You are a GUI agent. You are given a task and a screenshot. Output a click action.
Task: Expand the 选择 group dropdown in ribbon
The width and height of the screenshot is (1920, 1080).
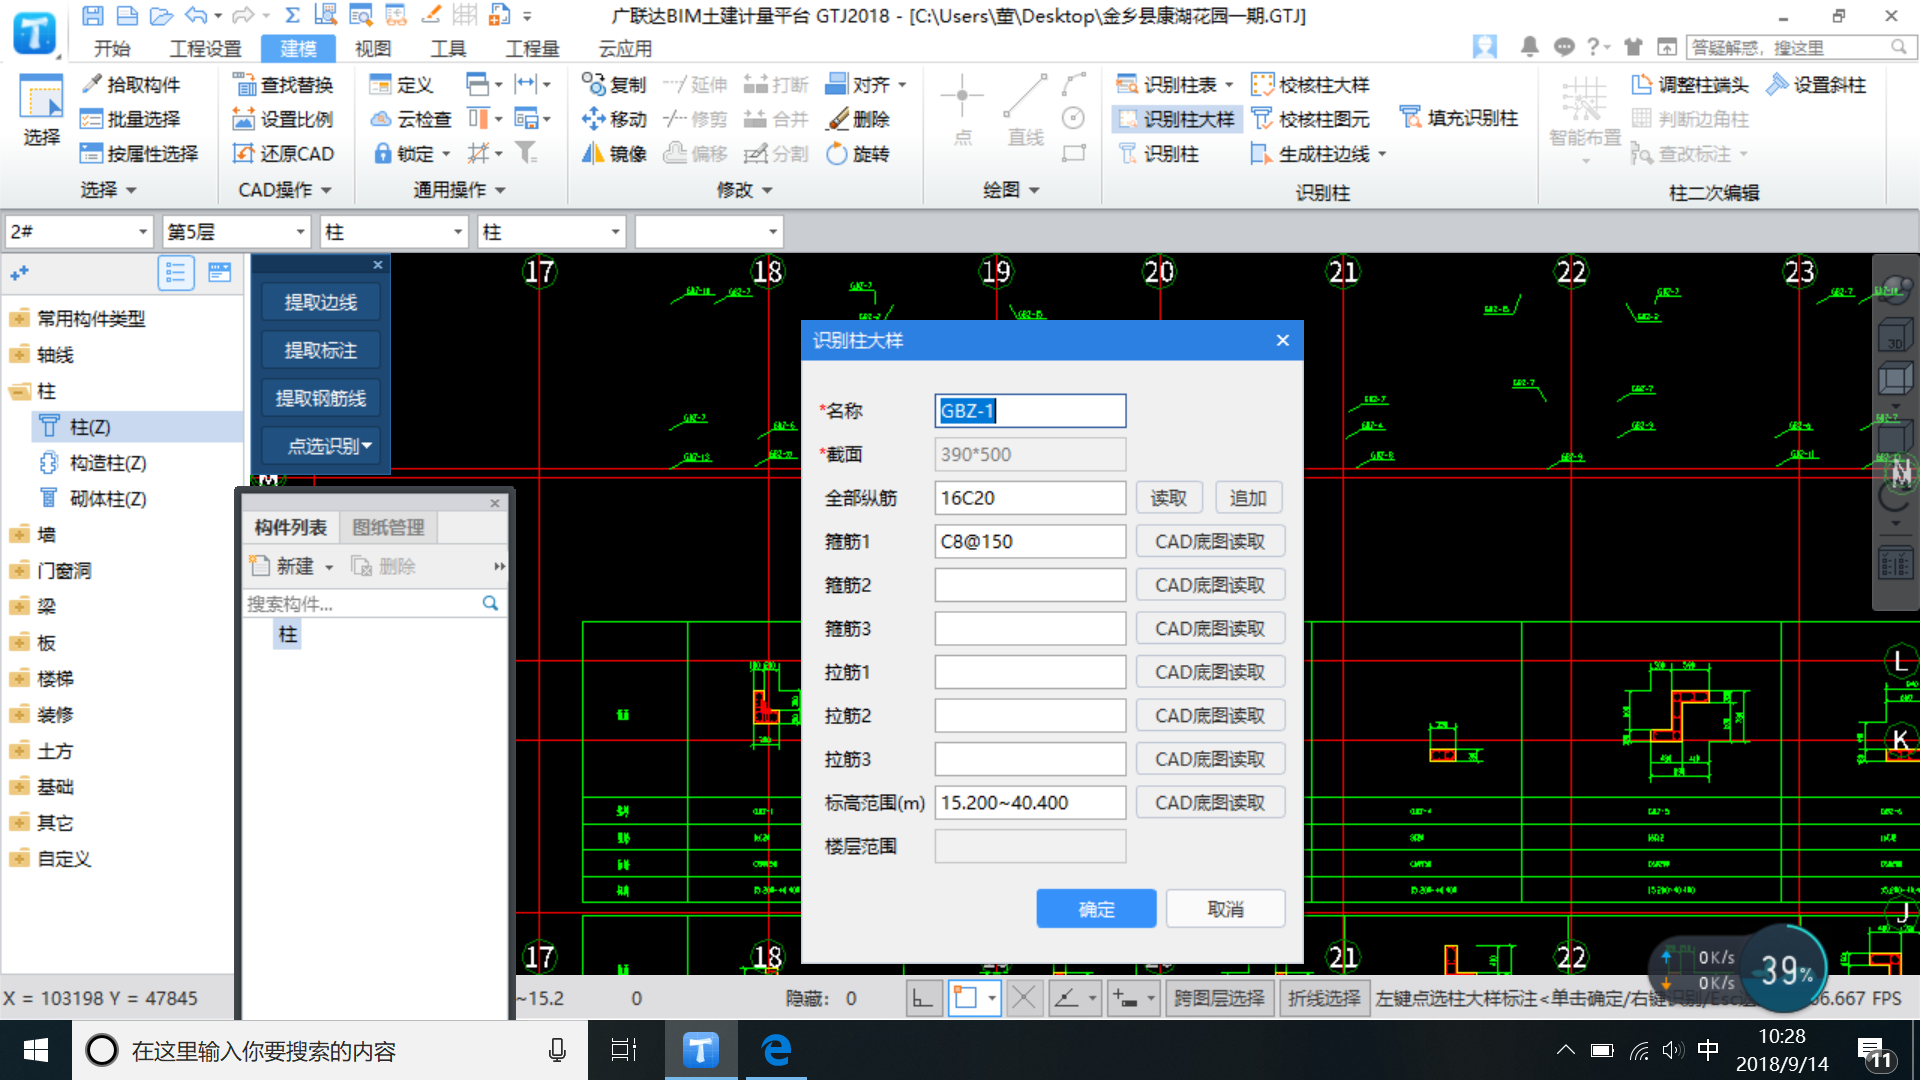click(108, 190)
